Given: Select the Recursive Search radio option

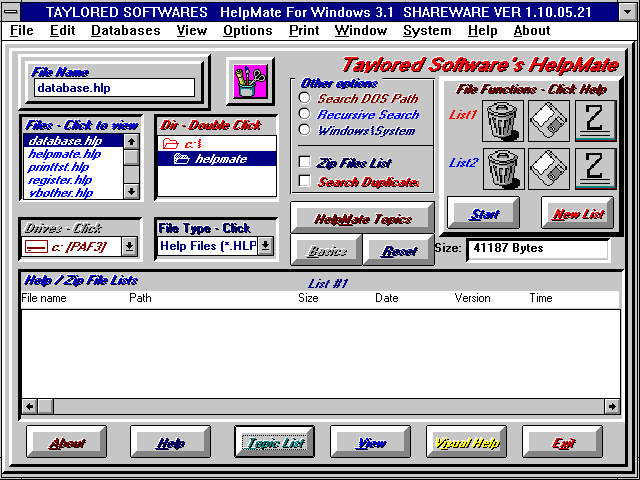Looking at the screenshot, I should [x=304, y=114].
